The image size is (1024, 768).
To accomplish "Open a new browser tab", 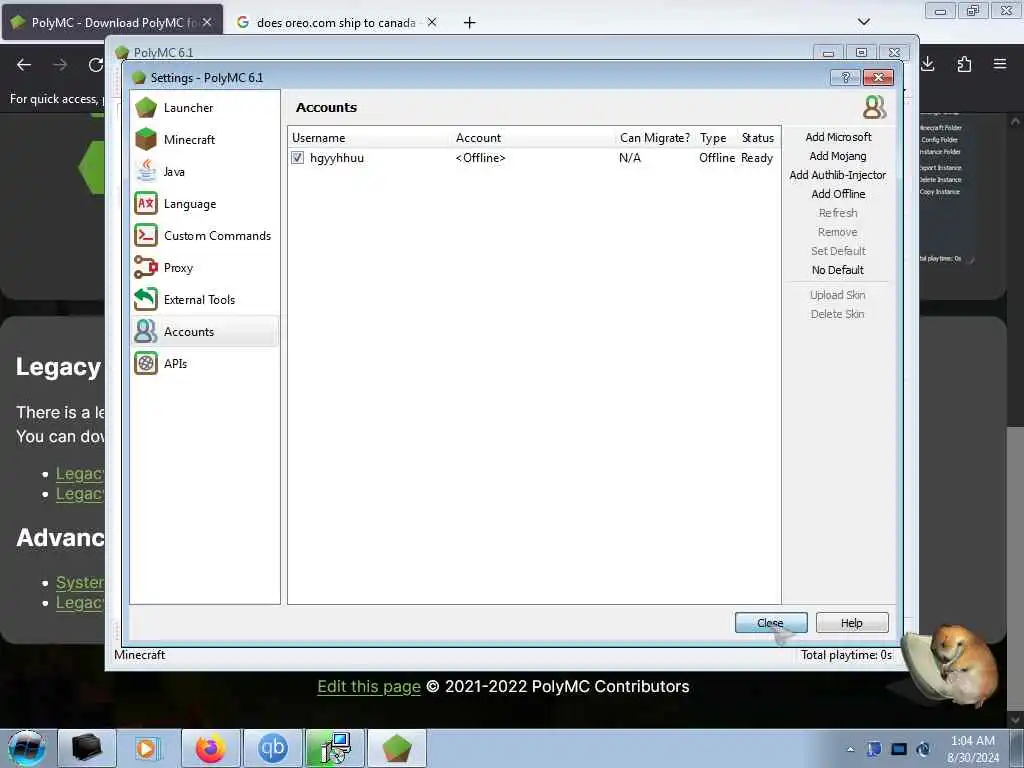I will (469, 22).
